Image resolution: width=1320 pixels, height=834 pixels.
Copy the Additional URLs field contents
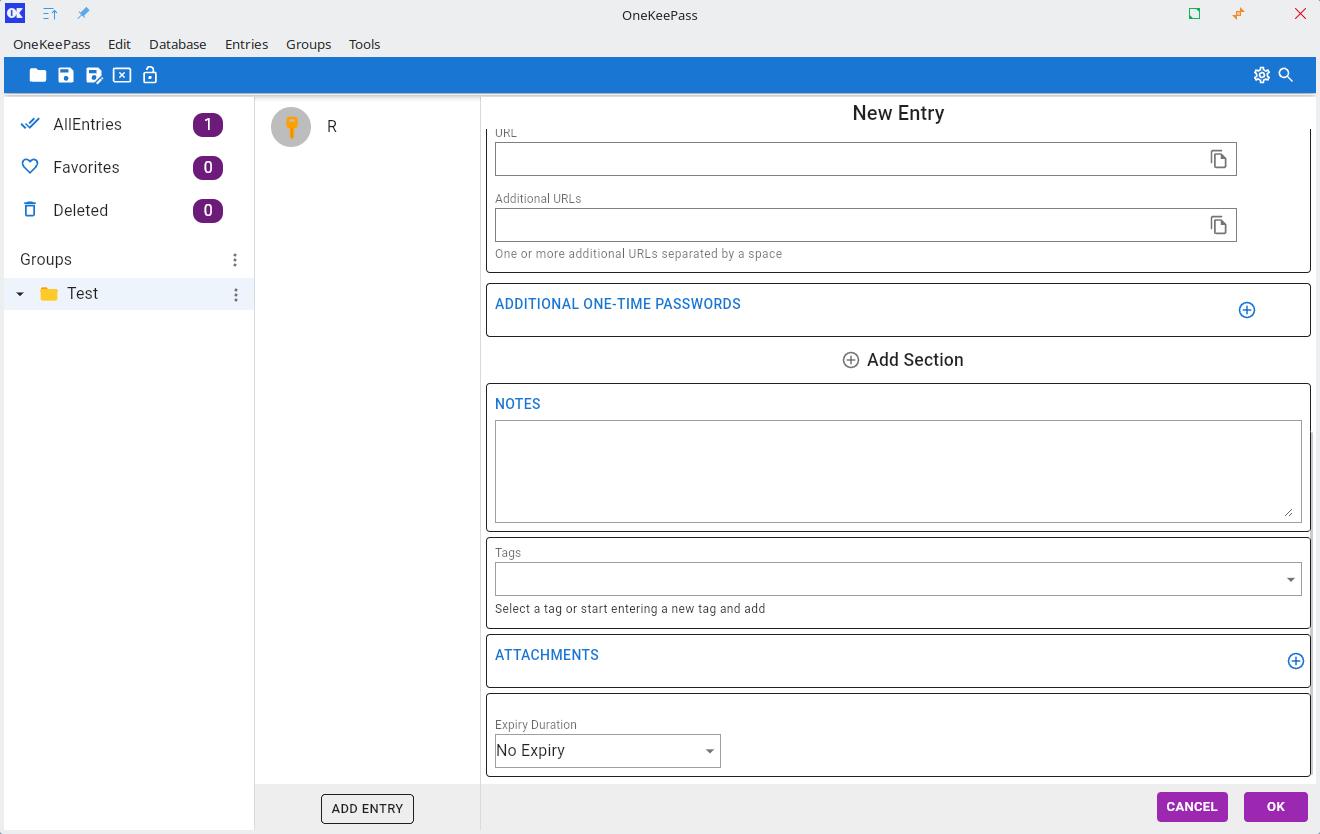[x=1218, y=225]
